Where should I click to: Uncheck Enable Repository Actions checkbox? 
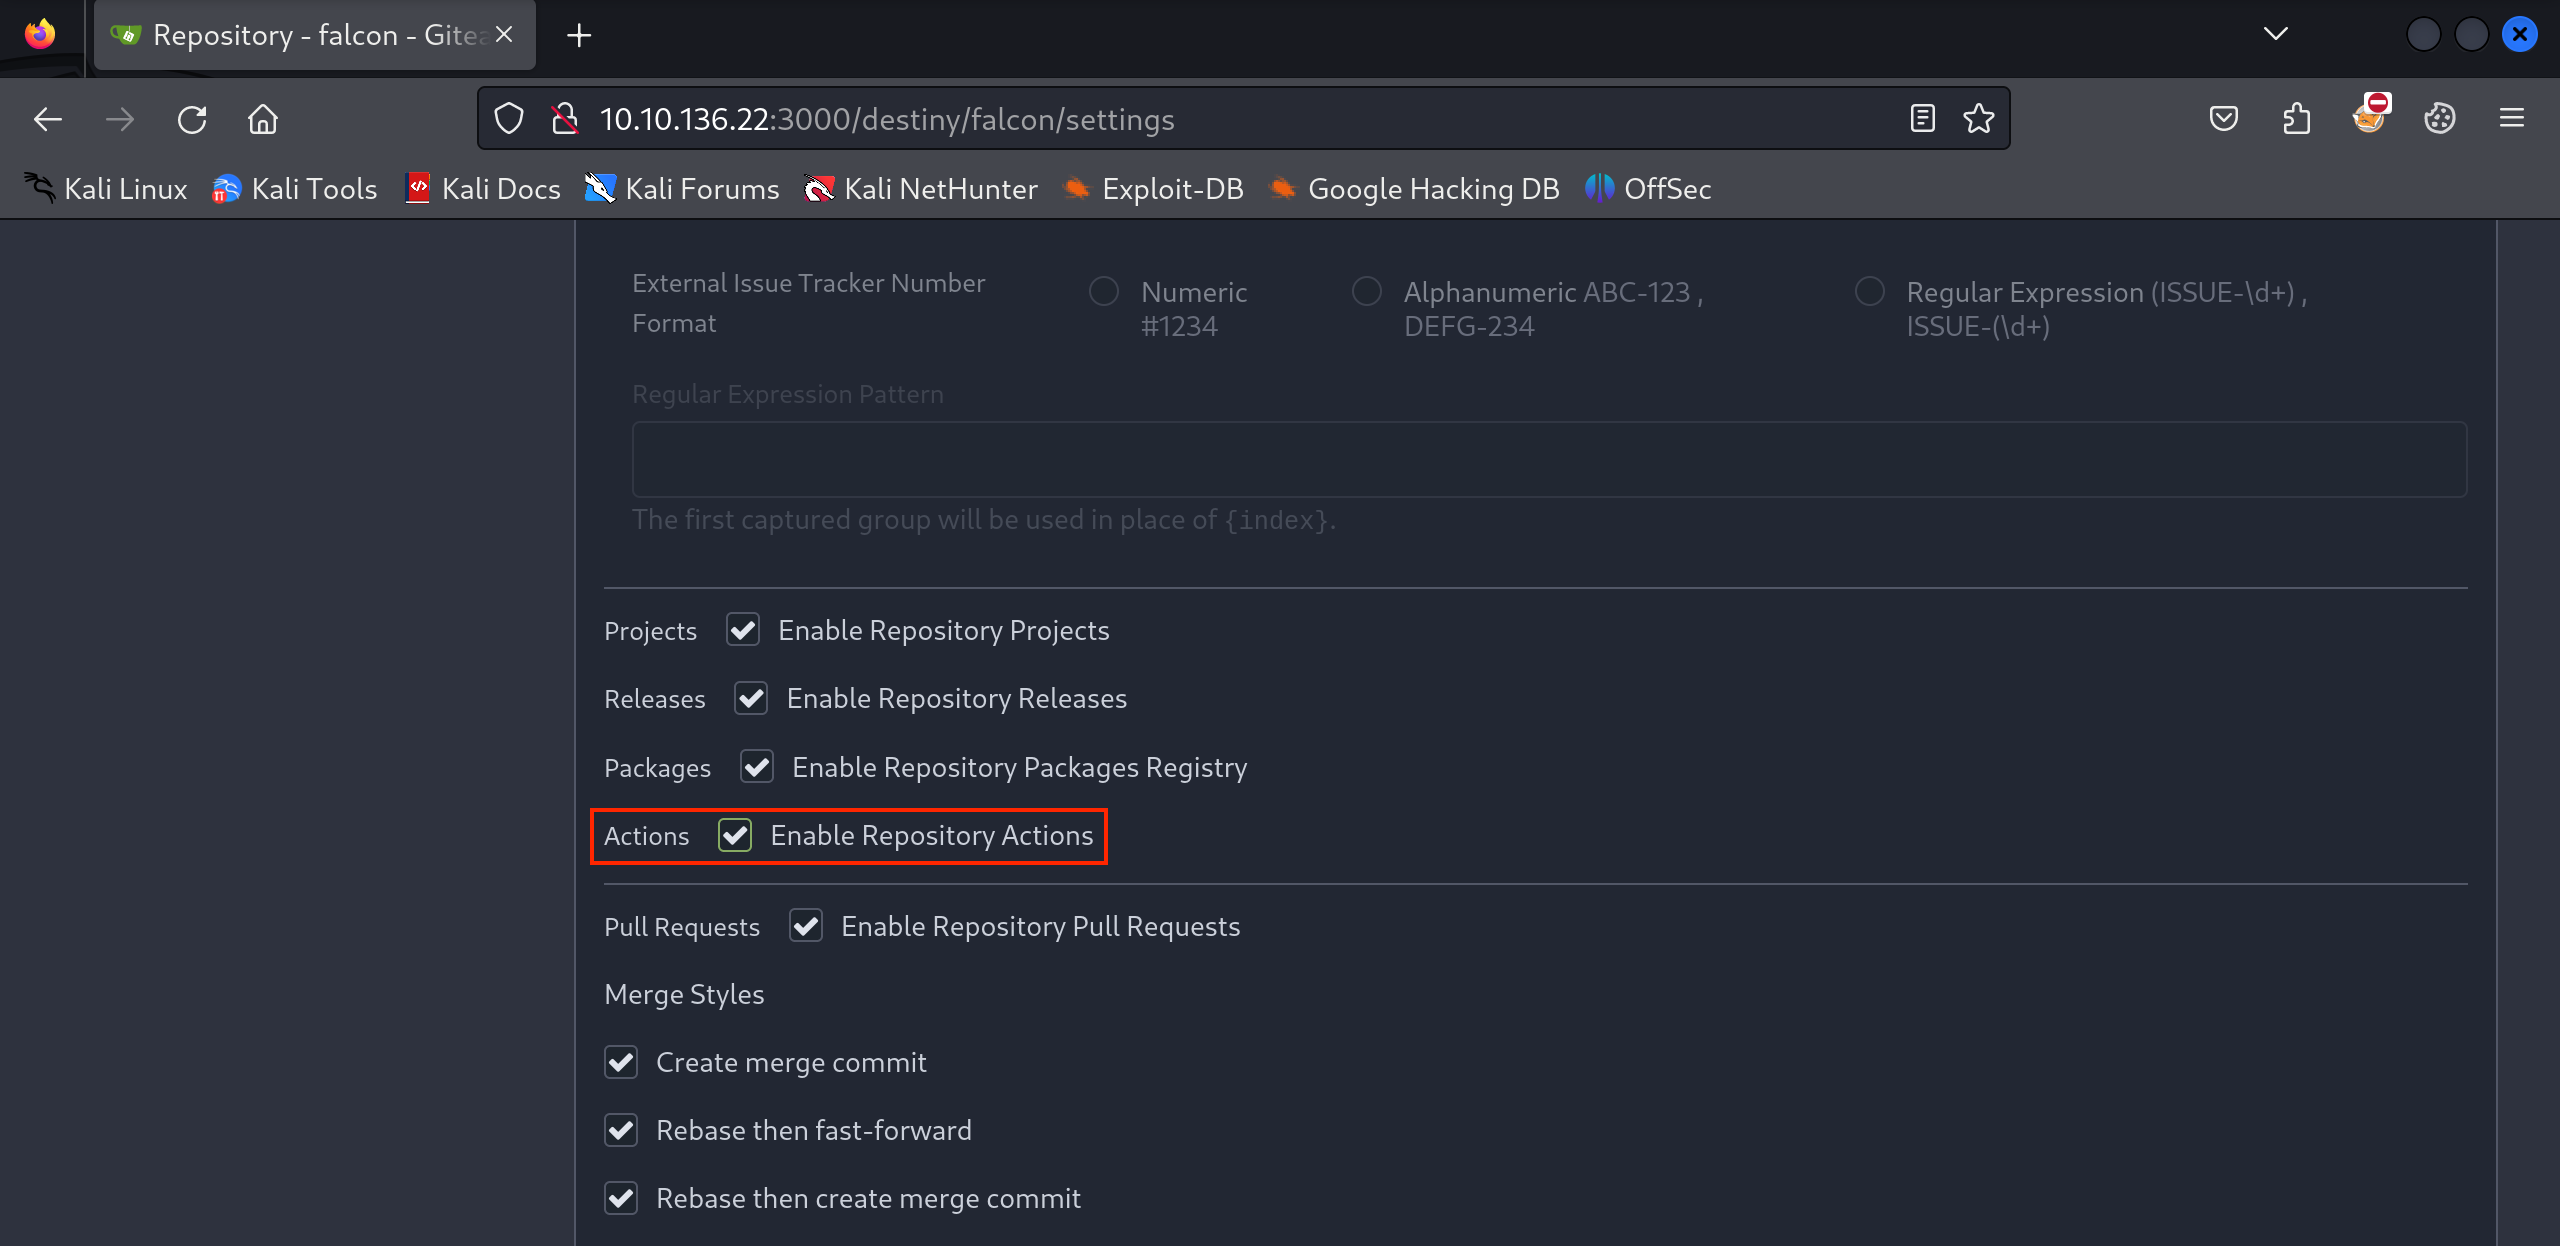coord(735,835)
